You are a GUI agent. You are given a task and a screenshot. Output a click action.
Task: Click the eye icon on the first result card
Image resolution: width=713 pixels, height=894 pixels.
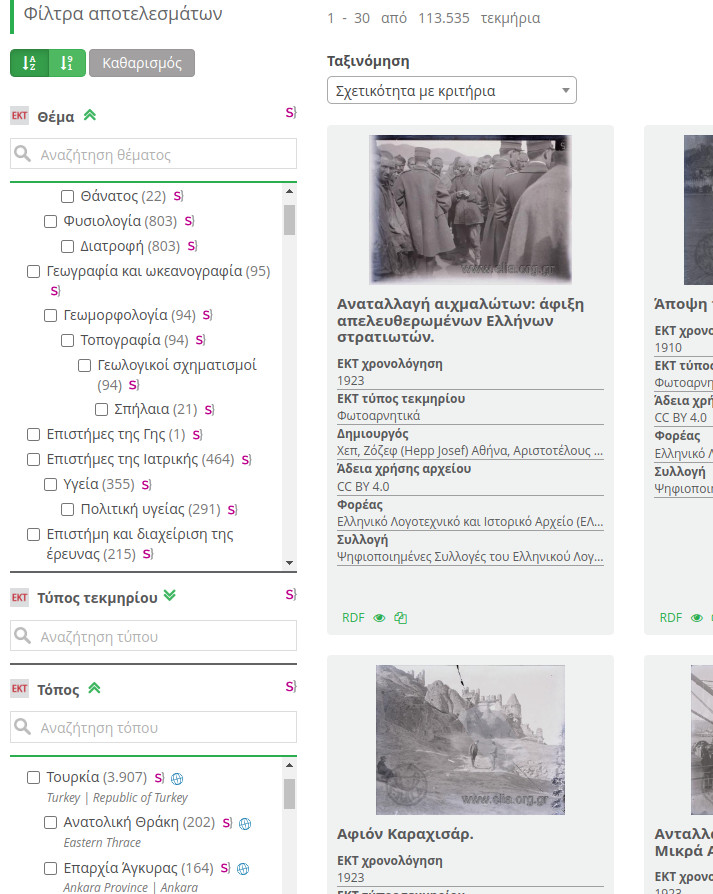tap(379, 618)
